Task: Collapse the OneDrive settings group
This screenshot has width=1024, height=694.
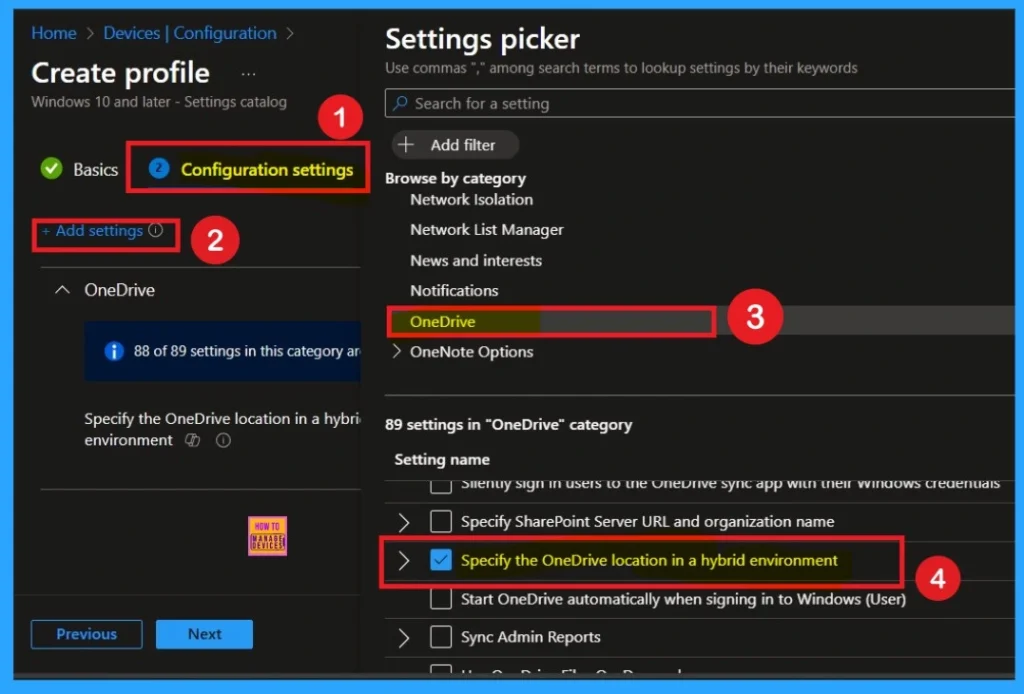Action: 62,290
